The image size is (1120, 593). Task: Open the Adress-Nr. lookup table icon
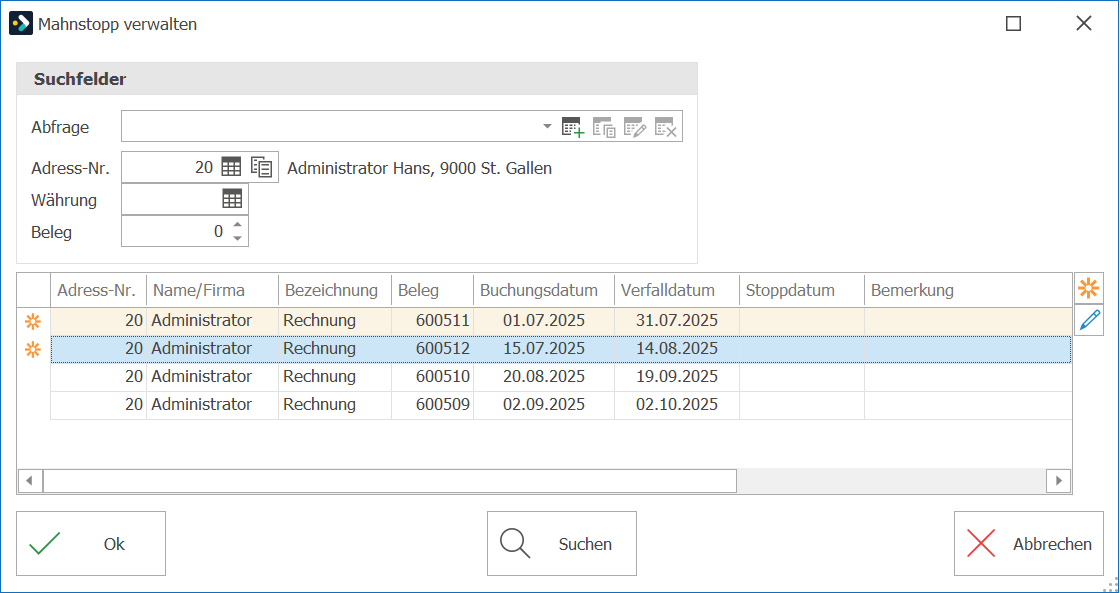(x=231, y=167)
